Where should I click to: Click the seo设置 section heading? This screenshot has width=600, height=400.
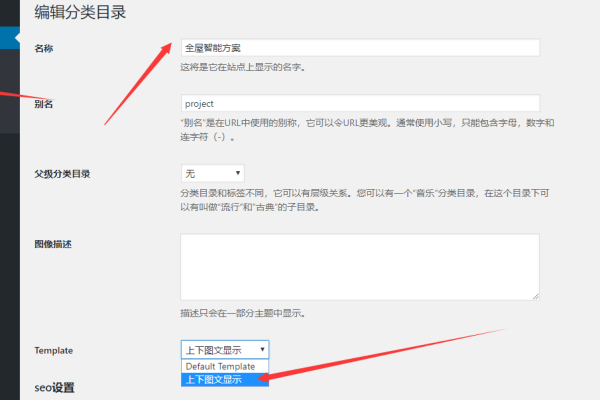coord(55,387)
